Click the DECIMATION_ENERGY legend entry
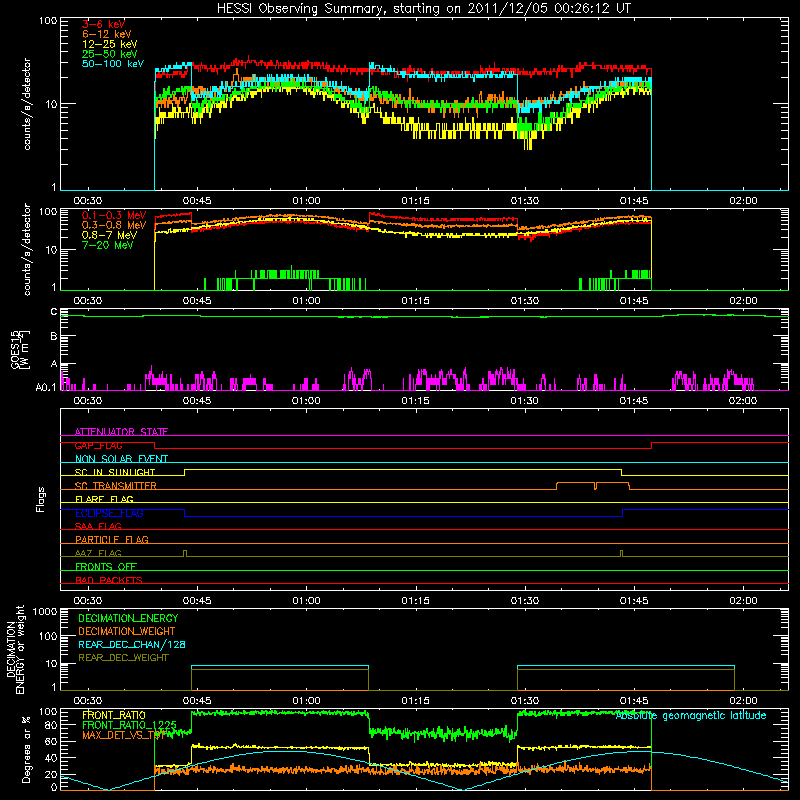 click(128, 618)
